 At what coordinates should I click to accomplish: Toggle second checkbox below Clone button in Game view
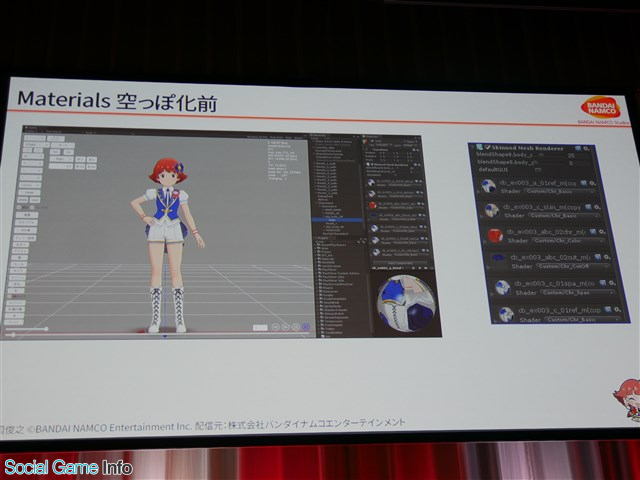pyautogui.click(x=32, y=207)
